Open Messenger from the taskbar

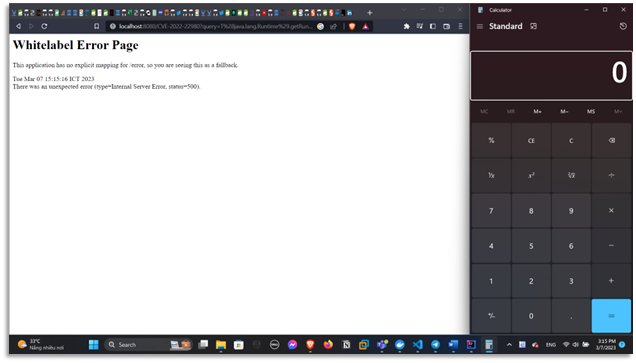click(292, 345)
